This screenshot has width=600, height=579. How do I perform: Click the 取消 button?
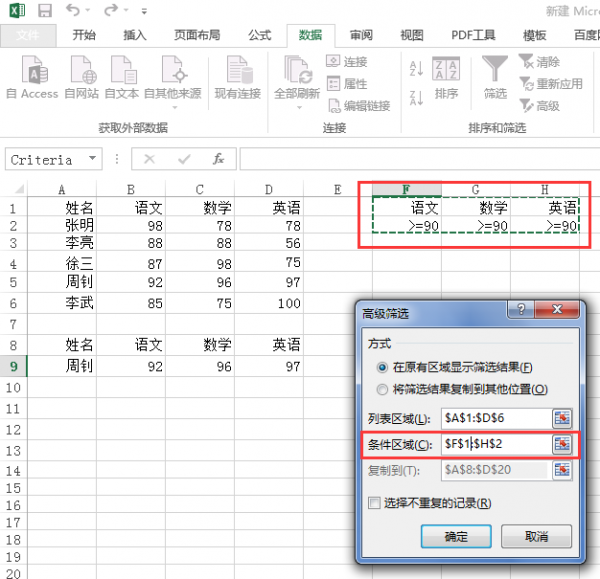coord(536,536)
